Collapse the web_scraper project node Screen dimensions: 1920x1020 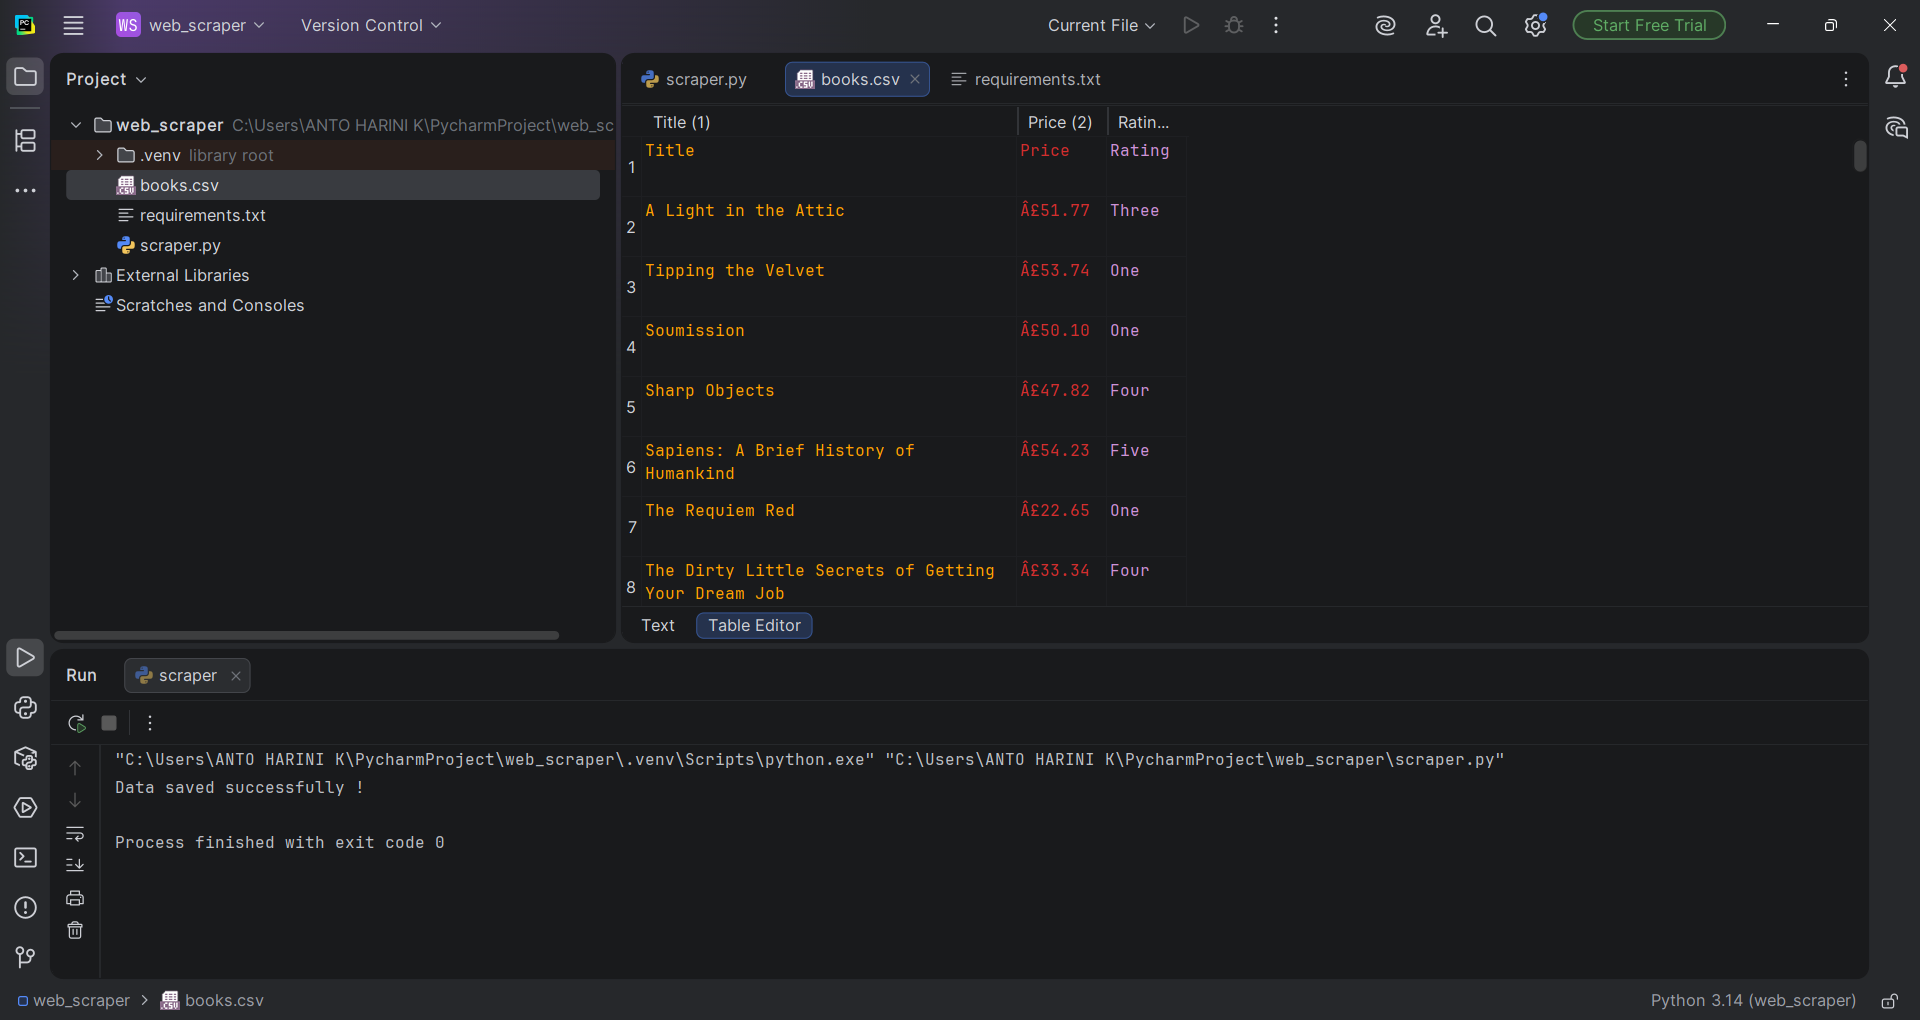[75, 125]
